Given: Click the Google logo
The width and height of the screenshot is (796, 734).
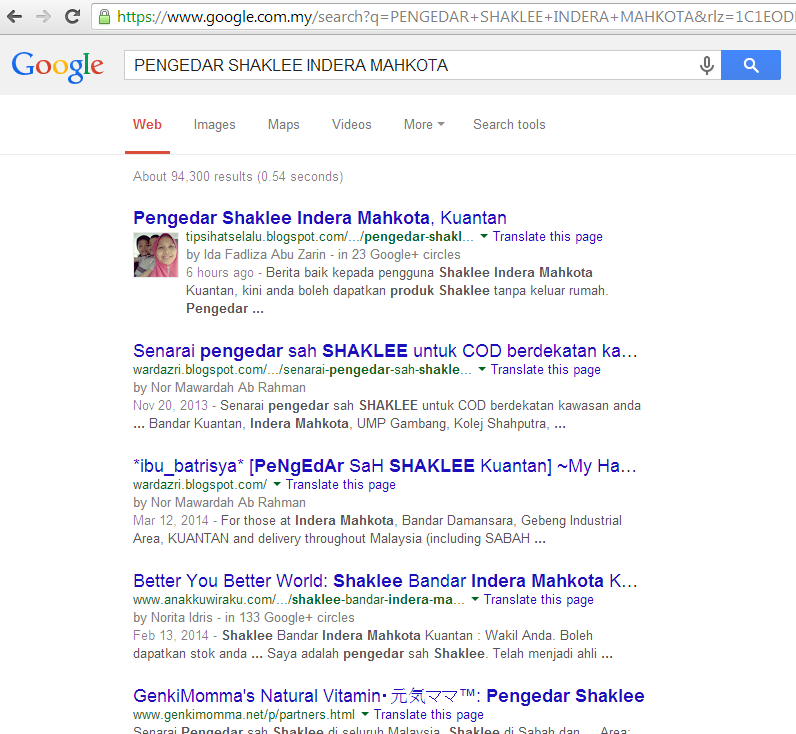Looking at the screenshot, I should 57,66.
